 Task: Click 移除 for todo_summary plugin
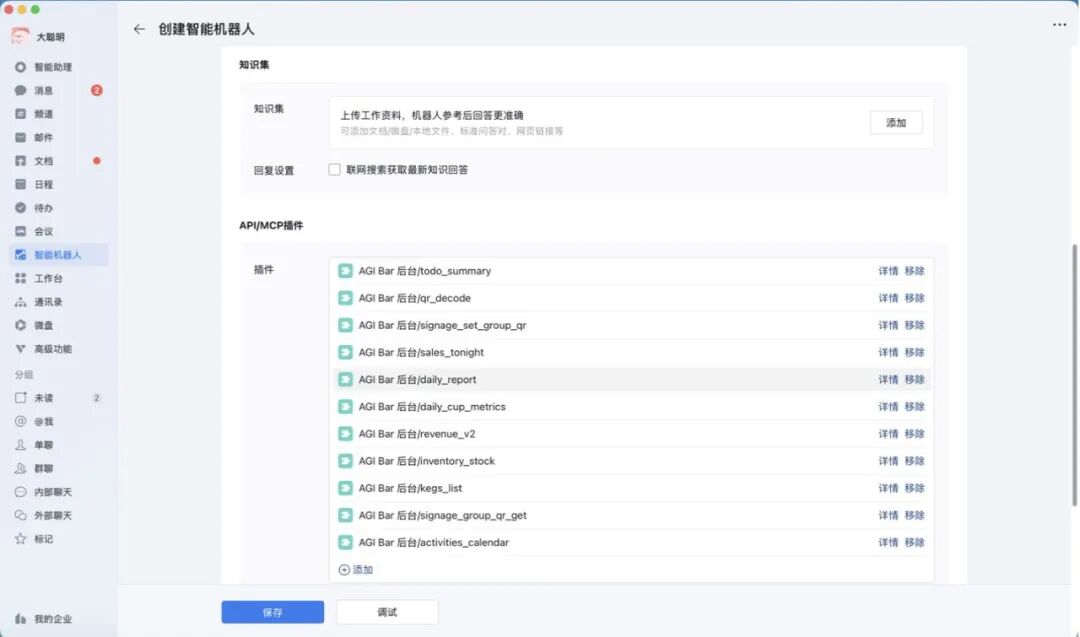click(x=914, y=271)
